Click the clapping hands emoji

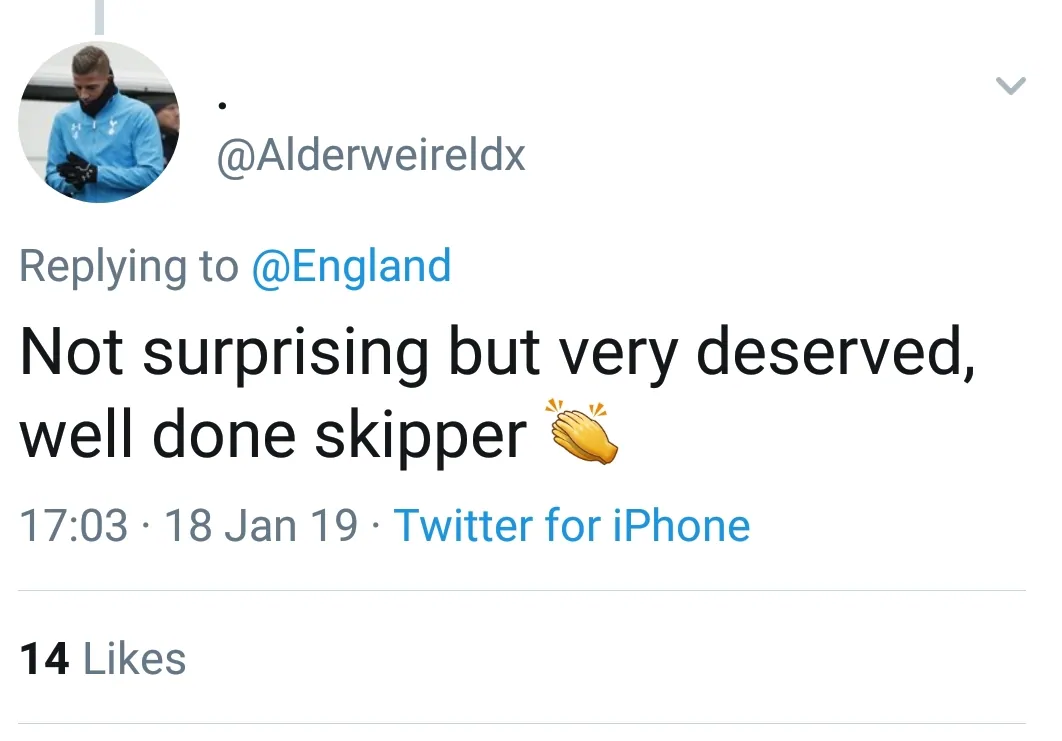click(581, 433)
